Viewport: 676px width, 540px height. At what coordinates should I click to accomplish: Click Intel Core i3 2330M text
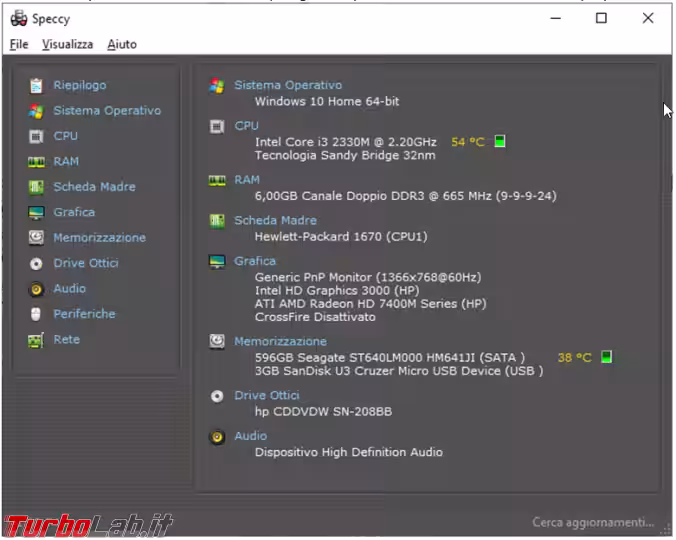coord(345,142)
